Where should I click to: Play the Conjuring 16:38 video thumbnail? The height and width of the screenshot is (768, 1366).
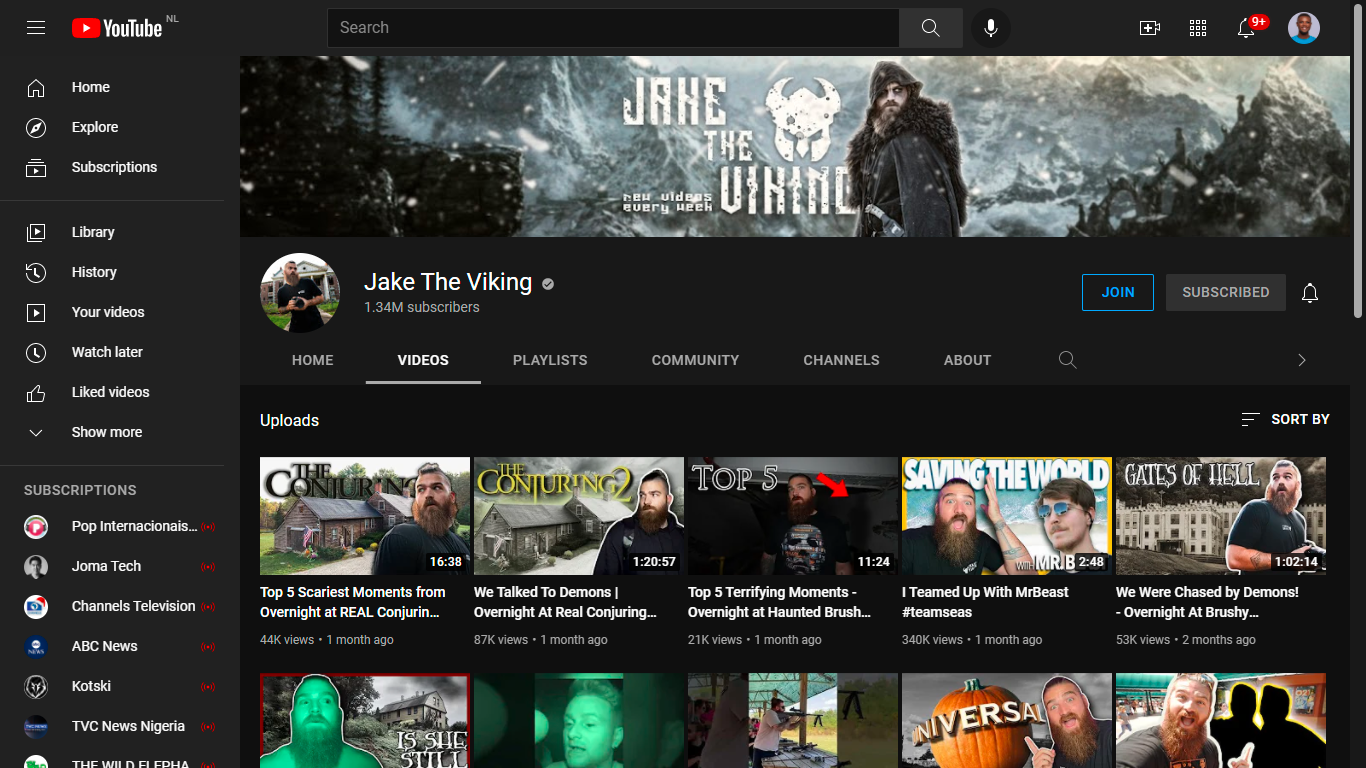click(365, 516)
